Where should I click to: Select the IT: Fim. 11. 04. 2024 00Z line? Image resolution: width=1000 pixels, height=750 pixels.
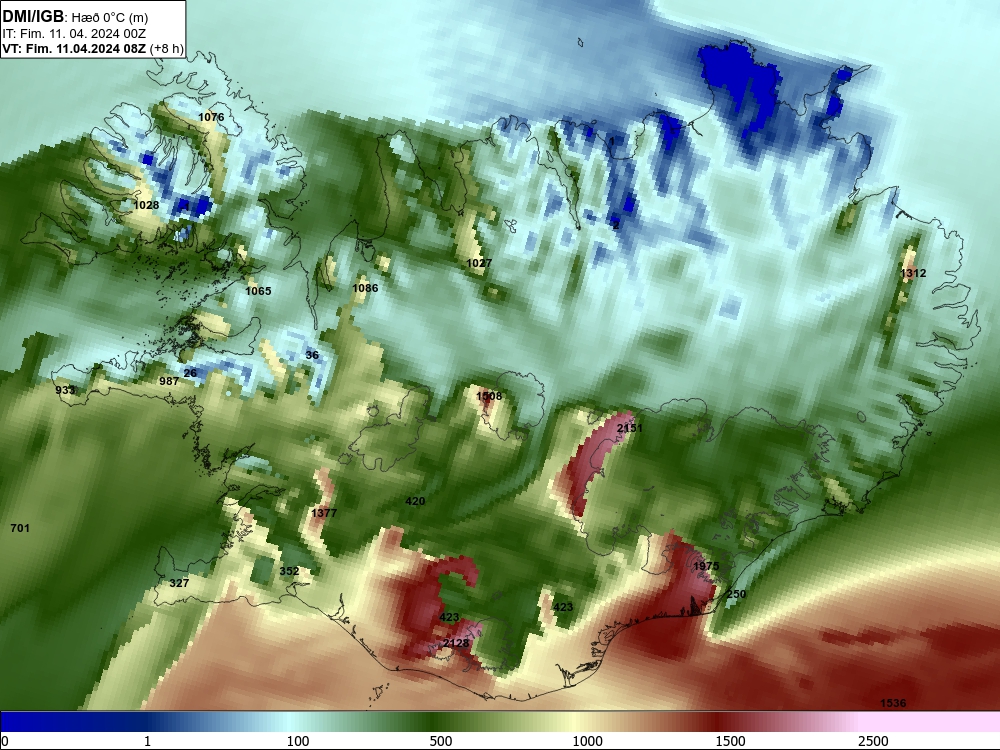74,33
